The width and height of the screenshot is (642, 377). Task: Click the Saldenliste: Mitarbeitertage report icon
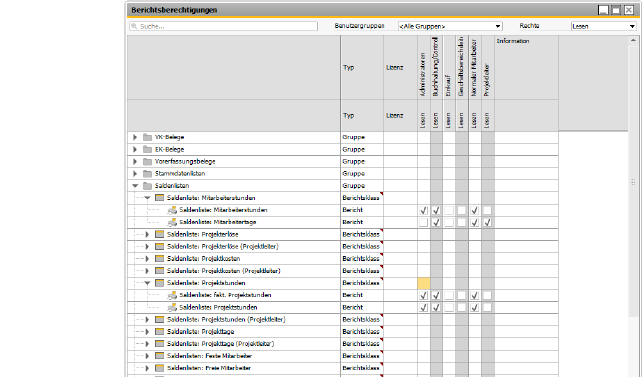[172, 222]
